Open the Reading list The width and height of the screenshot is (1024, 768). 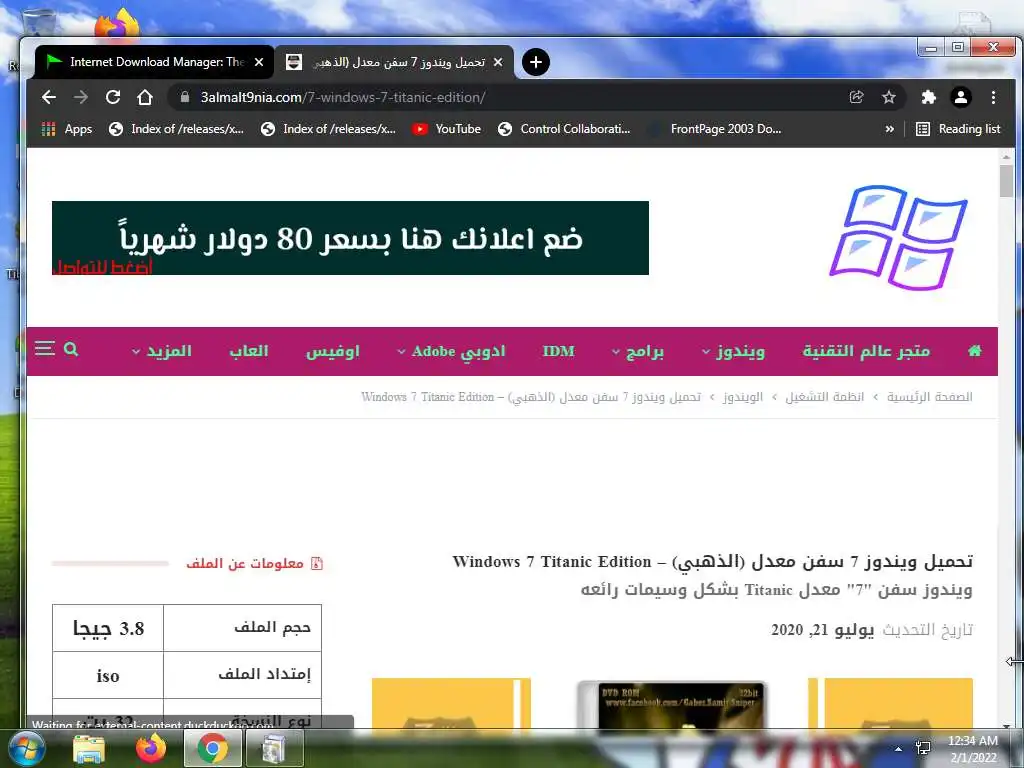(x=958, y=129)
